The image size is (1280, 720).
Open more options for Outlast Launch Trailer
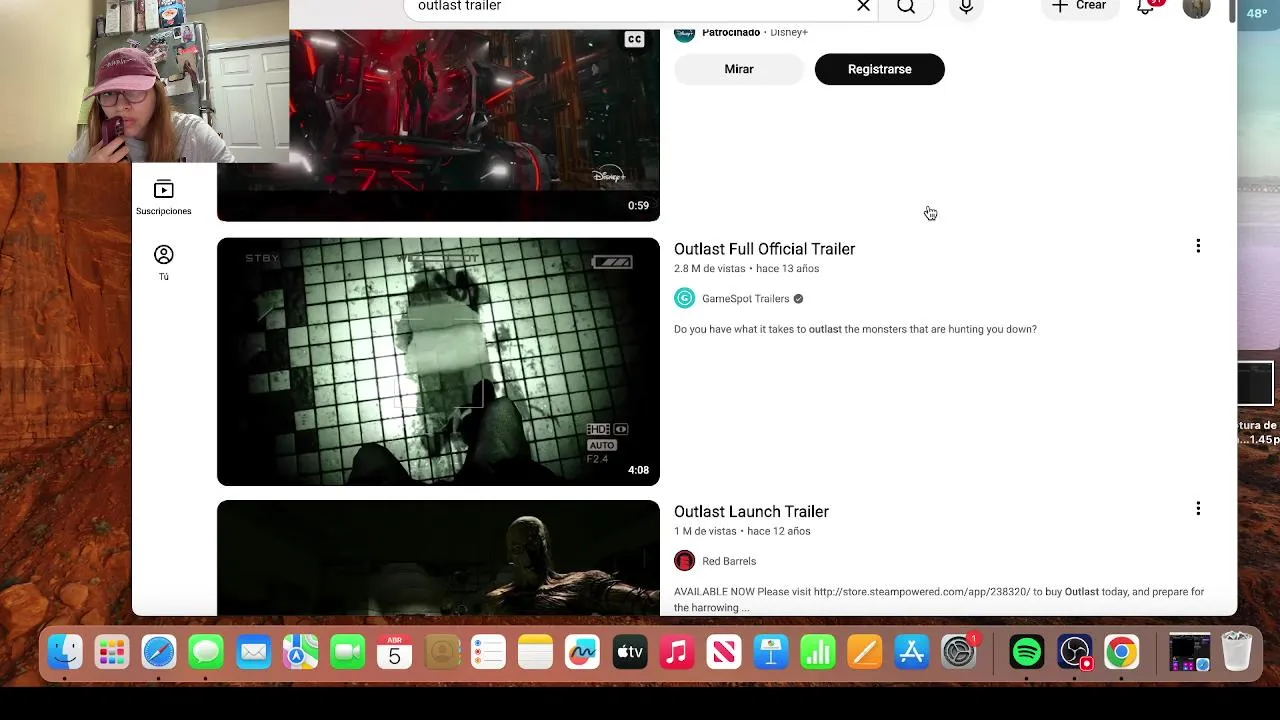(x=1198, y=509)
